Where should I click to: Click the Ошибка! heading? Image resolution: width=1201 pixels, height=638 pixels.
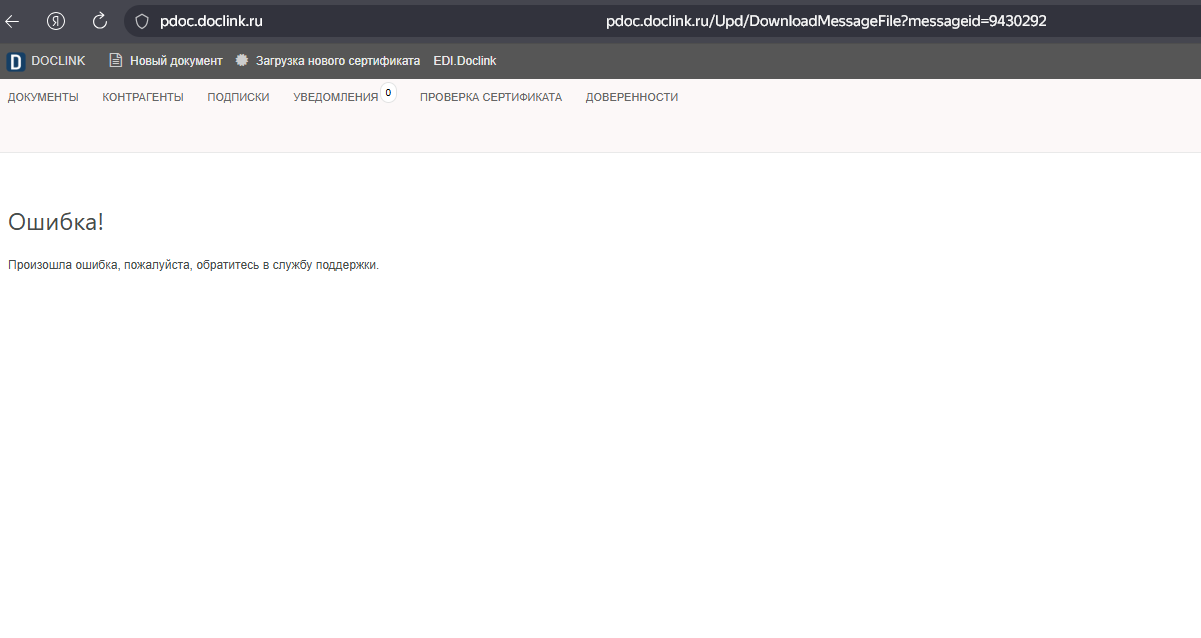coord(56,222)
